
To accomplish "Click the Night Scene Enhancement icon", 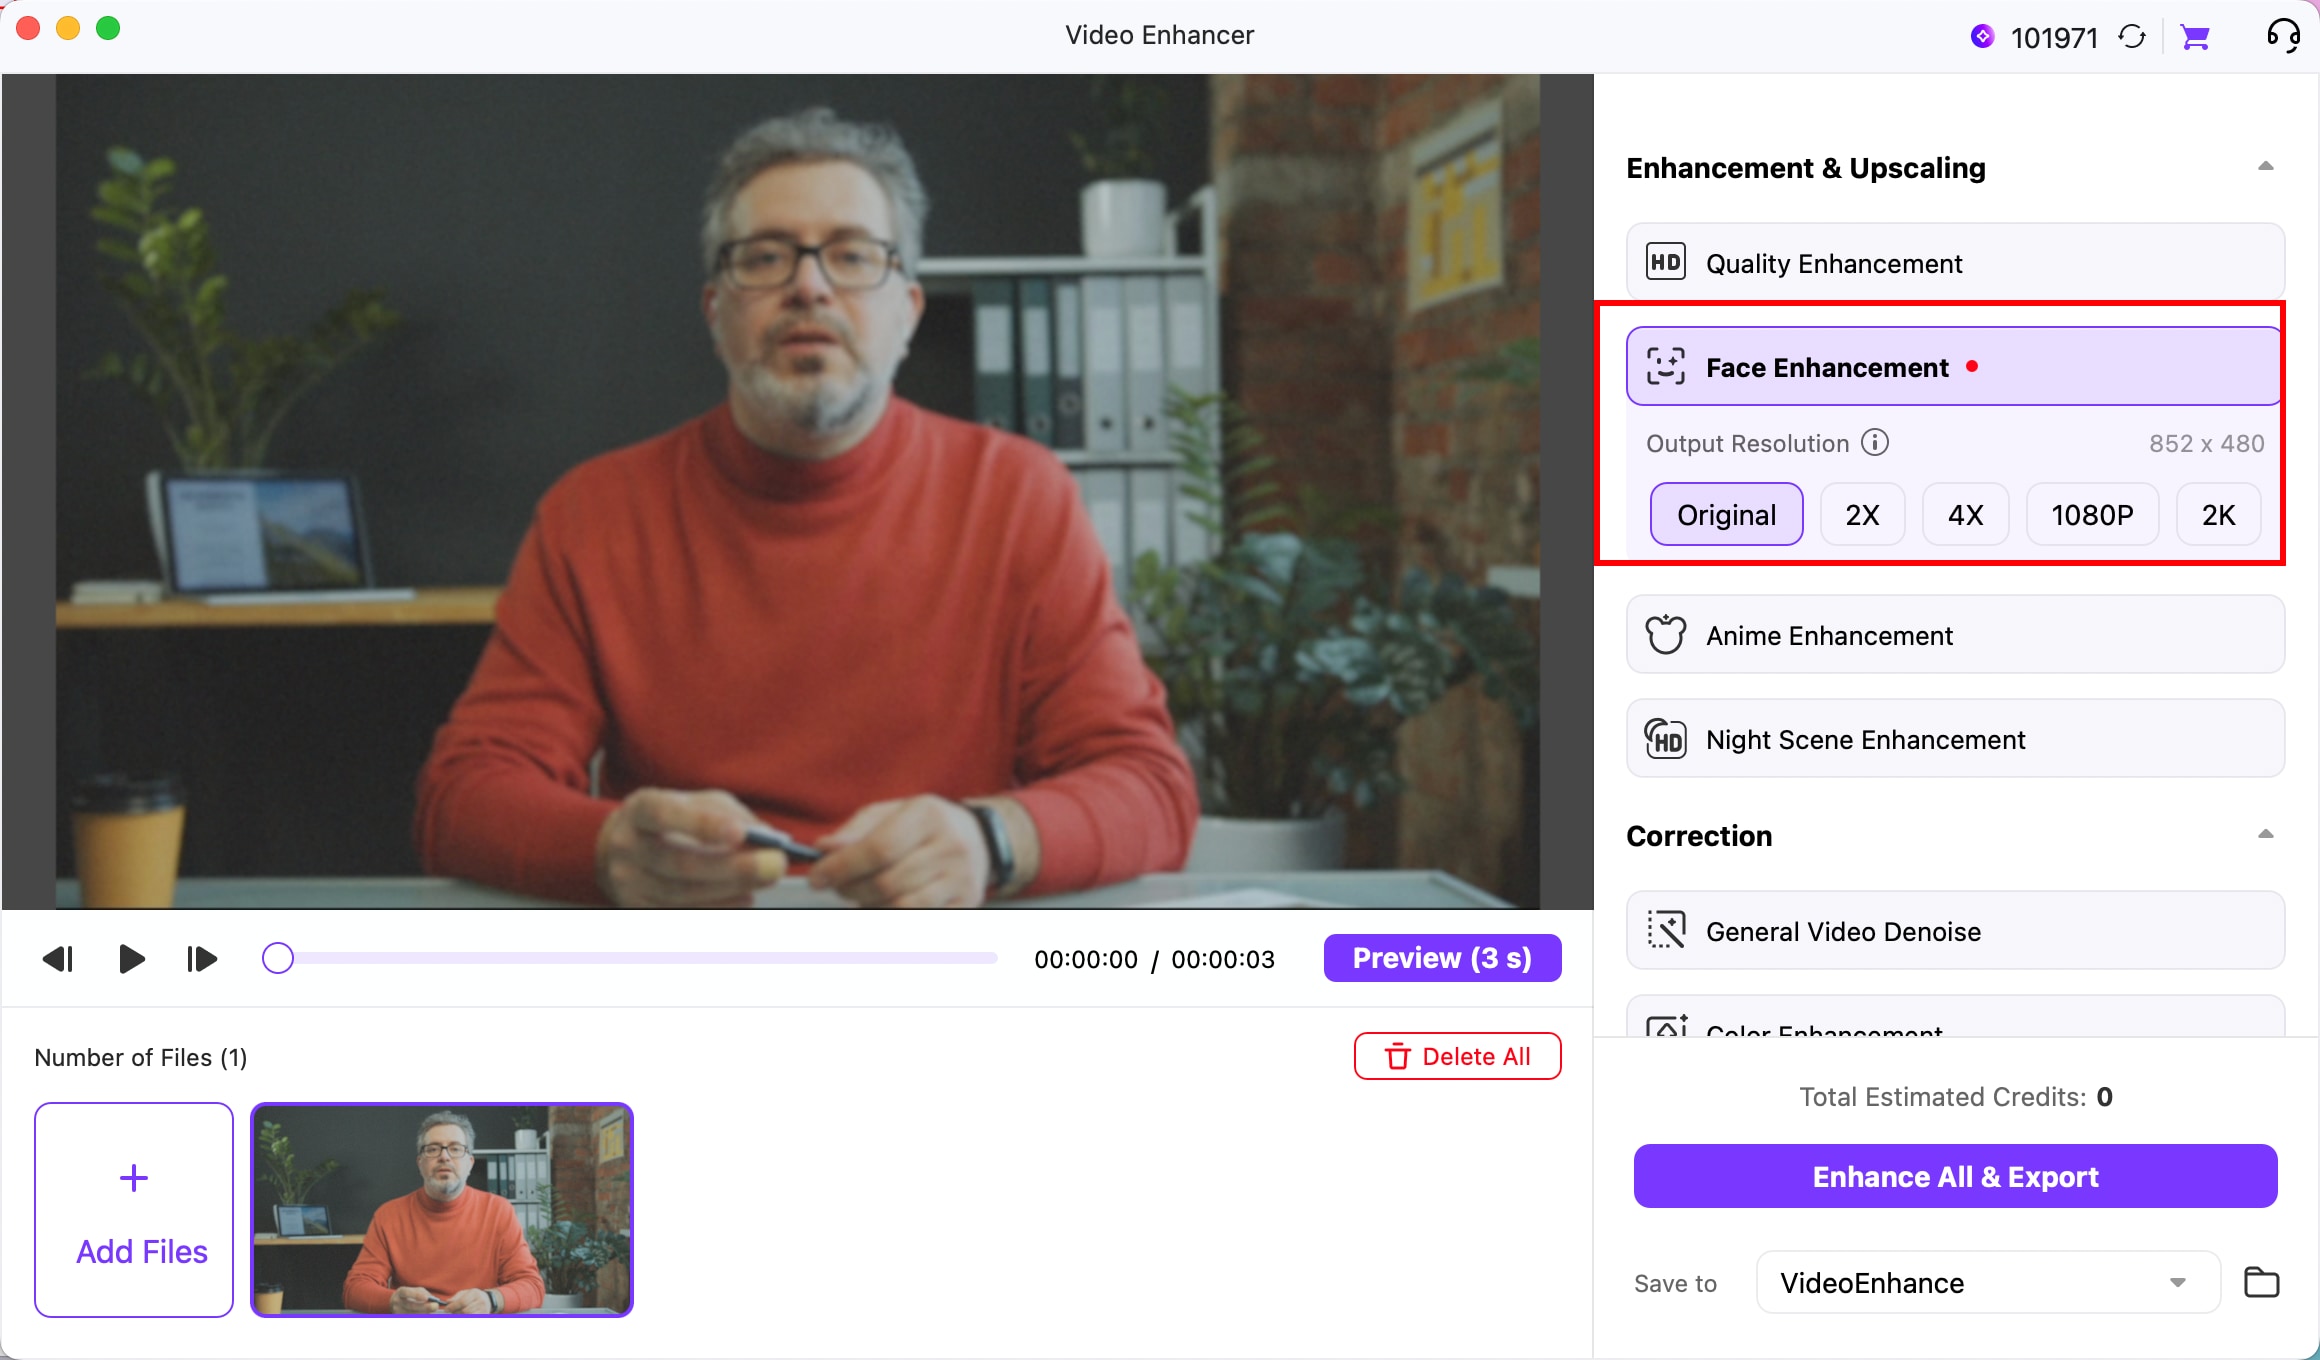I will point(1666,739).
